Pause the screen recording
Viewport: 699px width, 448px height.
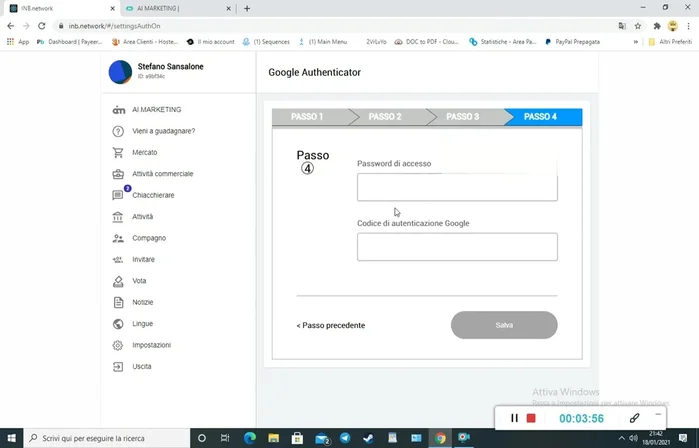[515, 418]
